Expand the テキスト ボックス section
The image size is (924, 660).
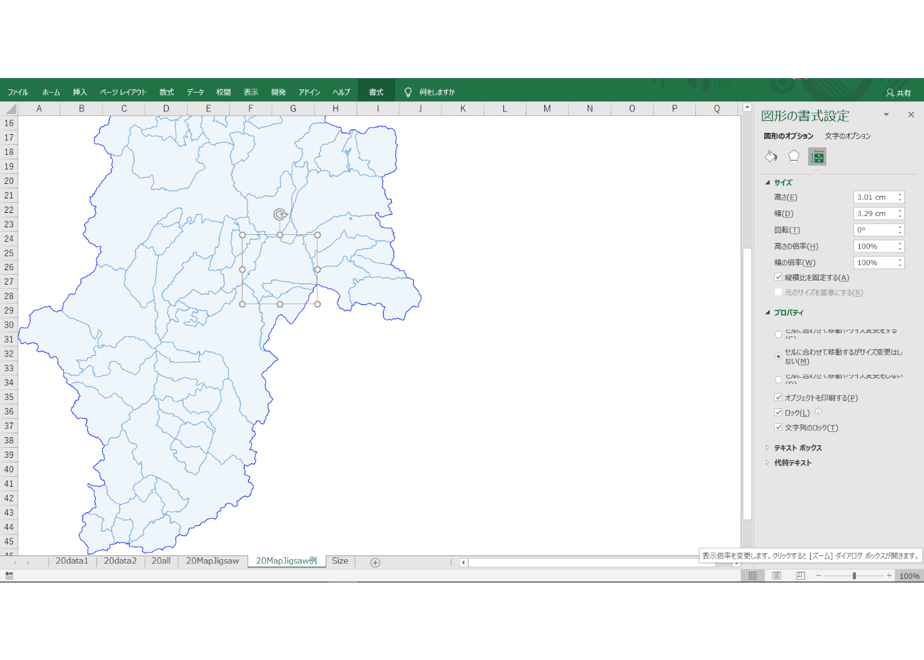(767, 448)
